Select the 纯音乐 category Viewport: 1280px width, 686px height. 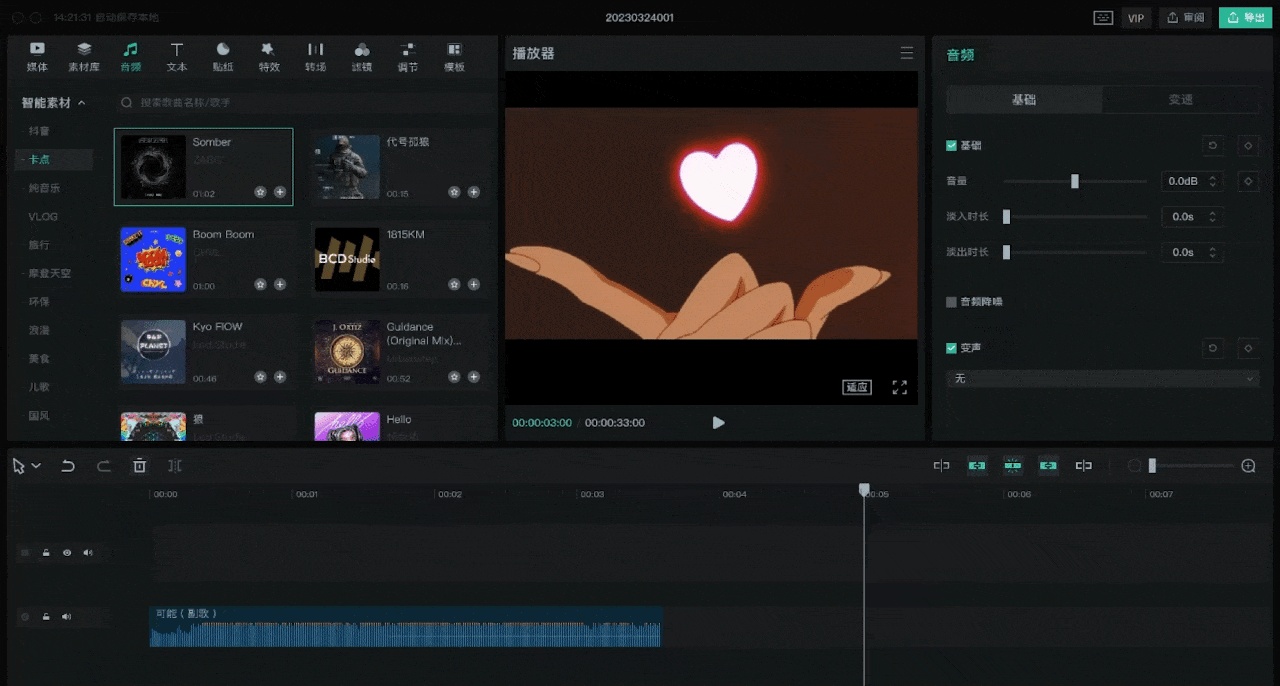(44, 188)
